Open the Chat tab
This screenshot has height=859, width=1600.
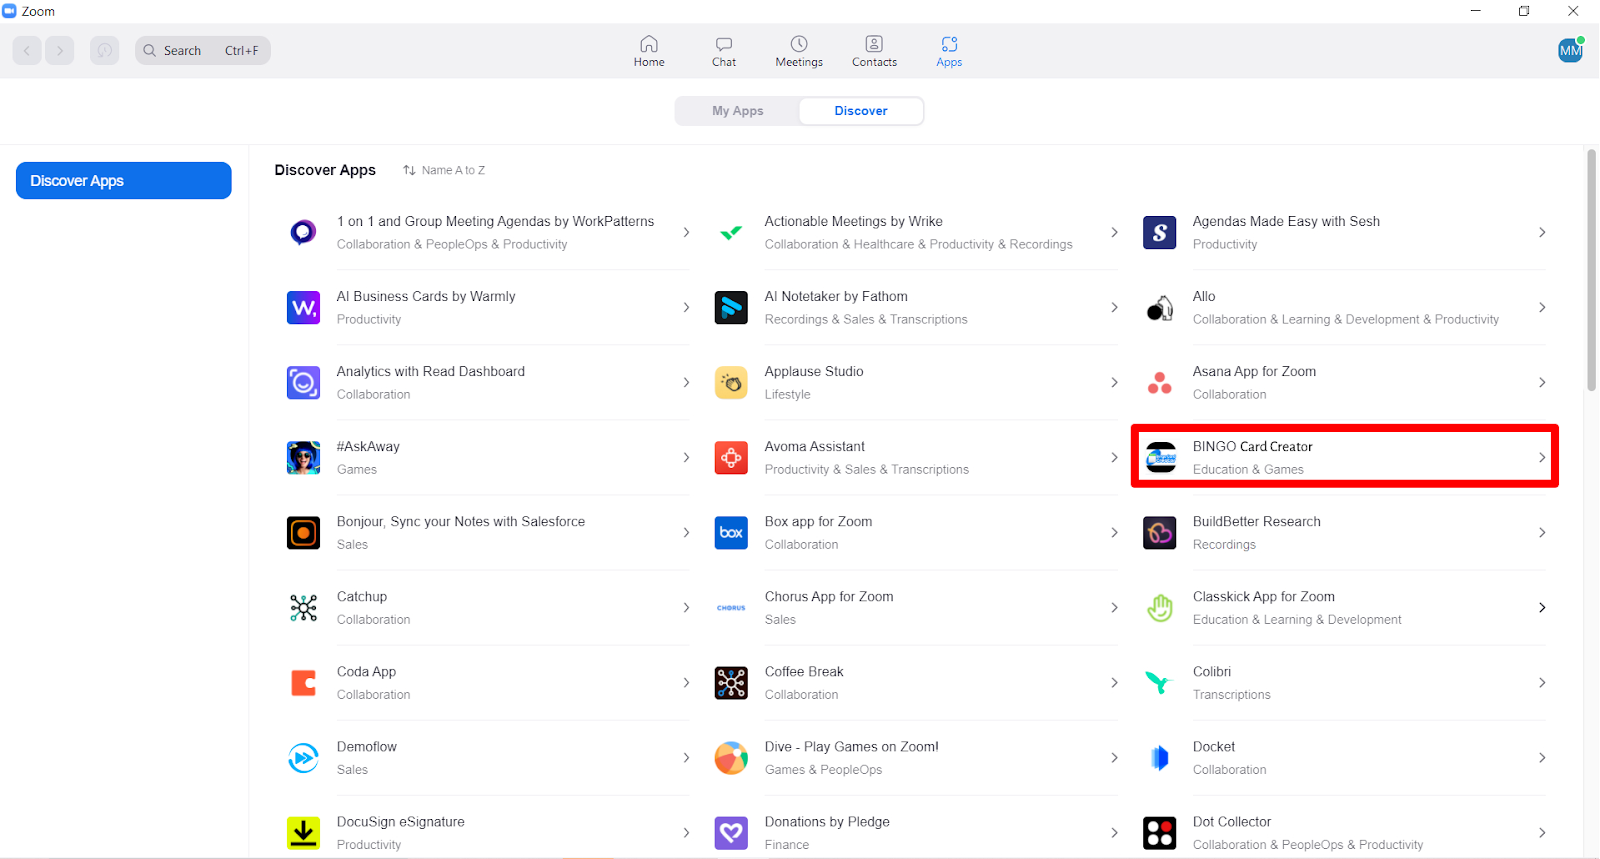[x=724, y=51]
